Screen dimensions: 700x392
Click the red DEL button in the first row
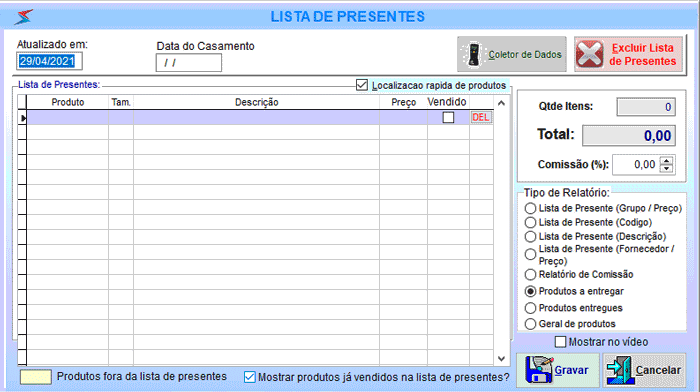coord(480,117)
